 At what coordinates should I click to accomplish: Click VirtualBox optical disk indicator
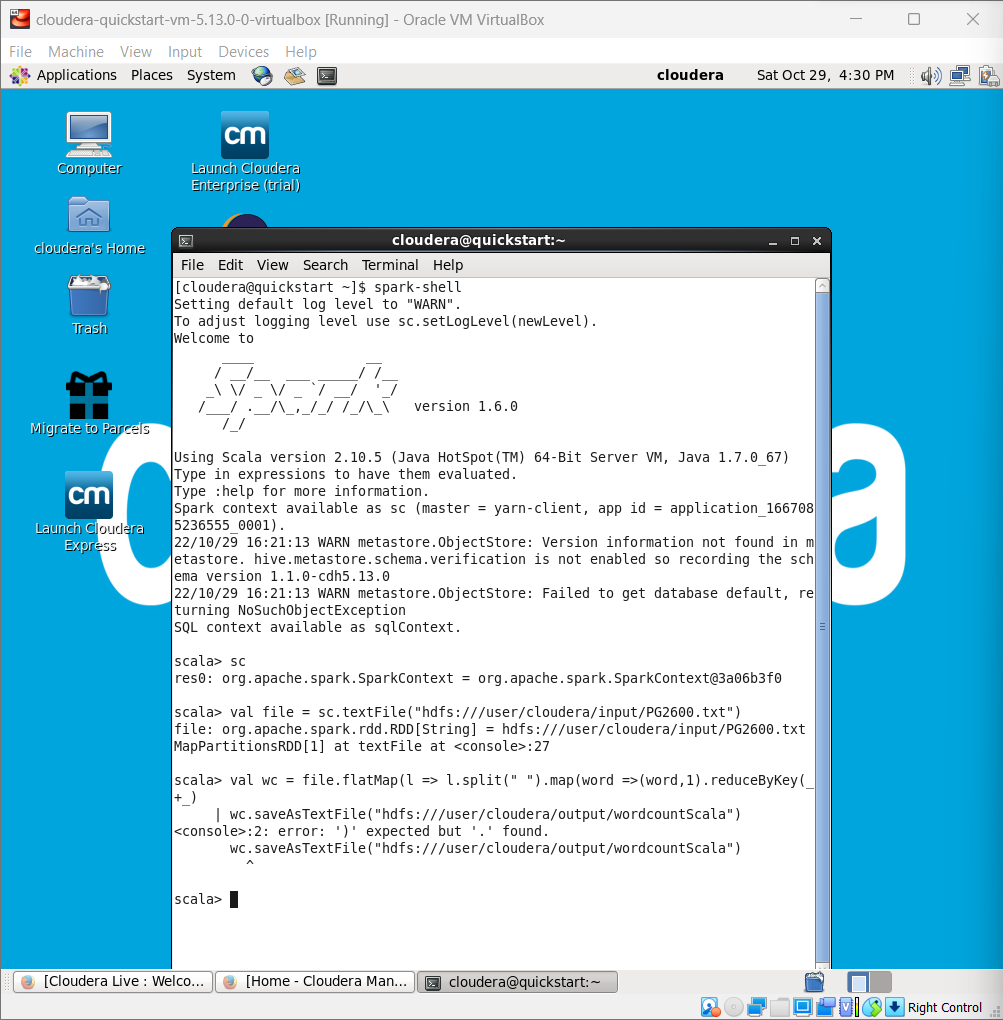tap(734, 1007)
